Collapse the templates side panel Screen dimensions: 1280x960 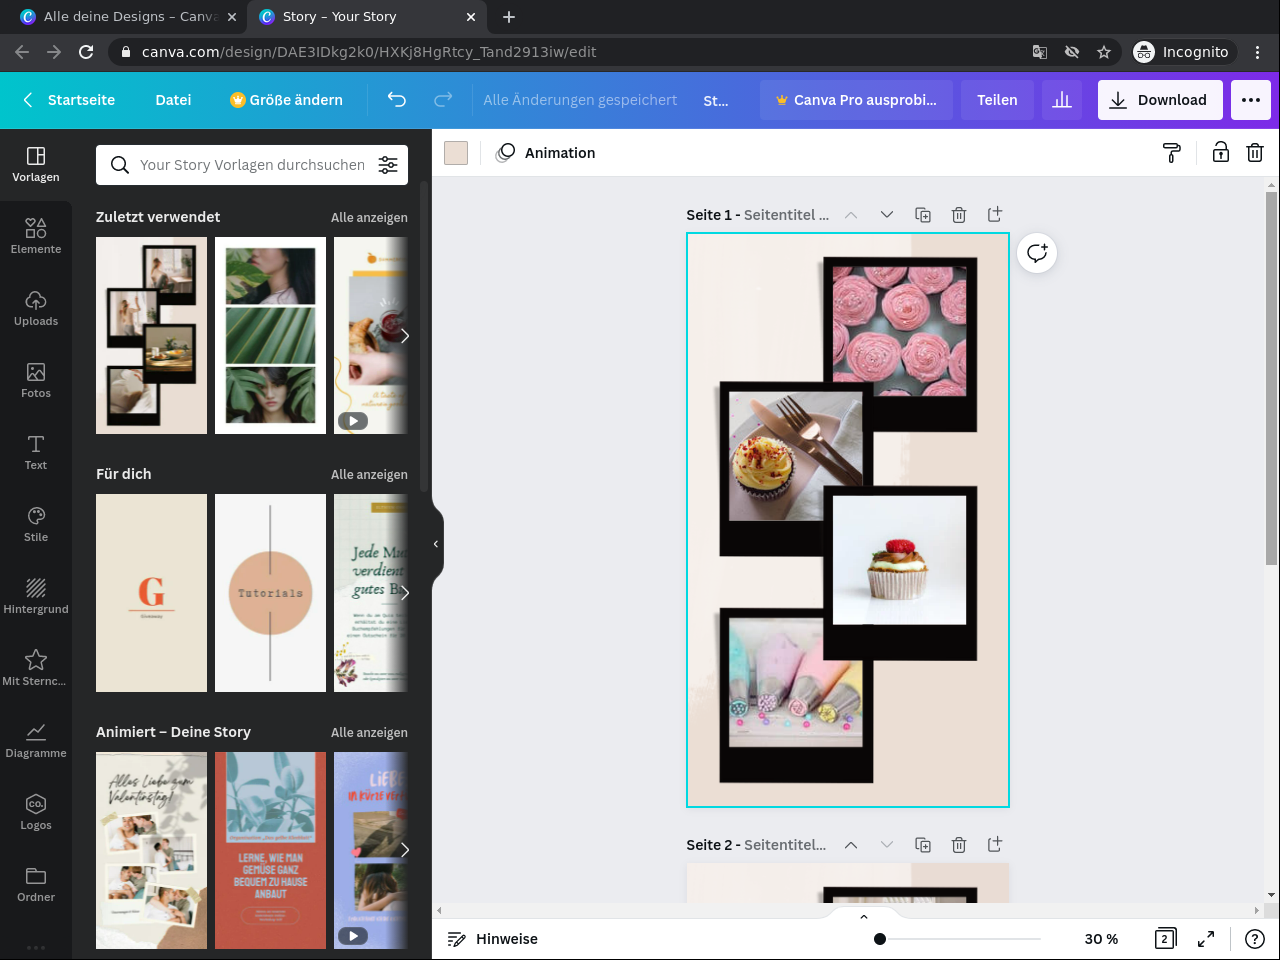point(436,544)
